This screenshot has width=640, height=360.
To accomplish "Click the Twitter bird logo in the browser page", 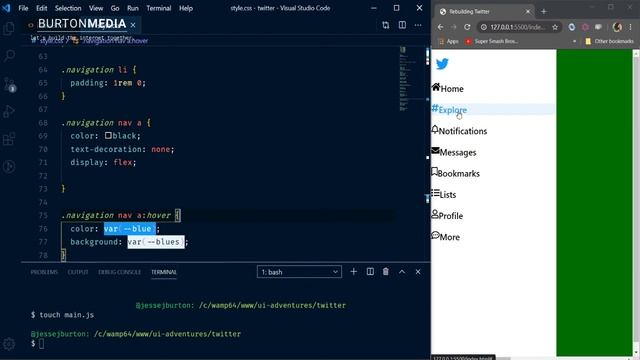I will (x=442, y=64).
